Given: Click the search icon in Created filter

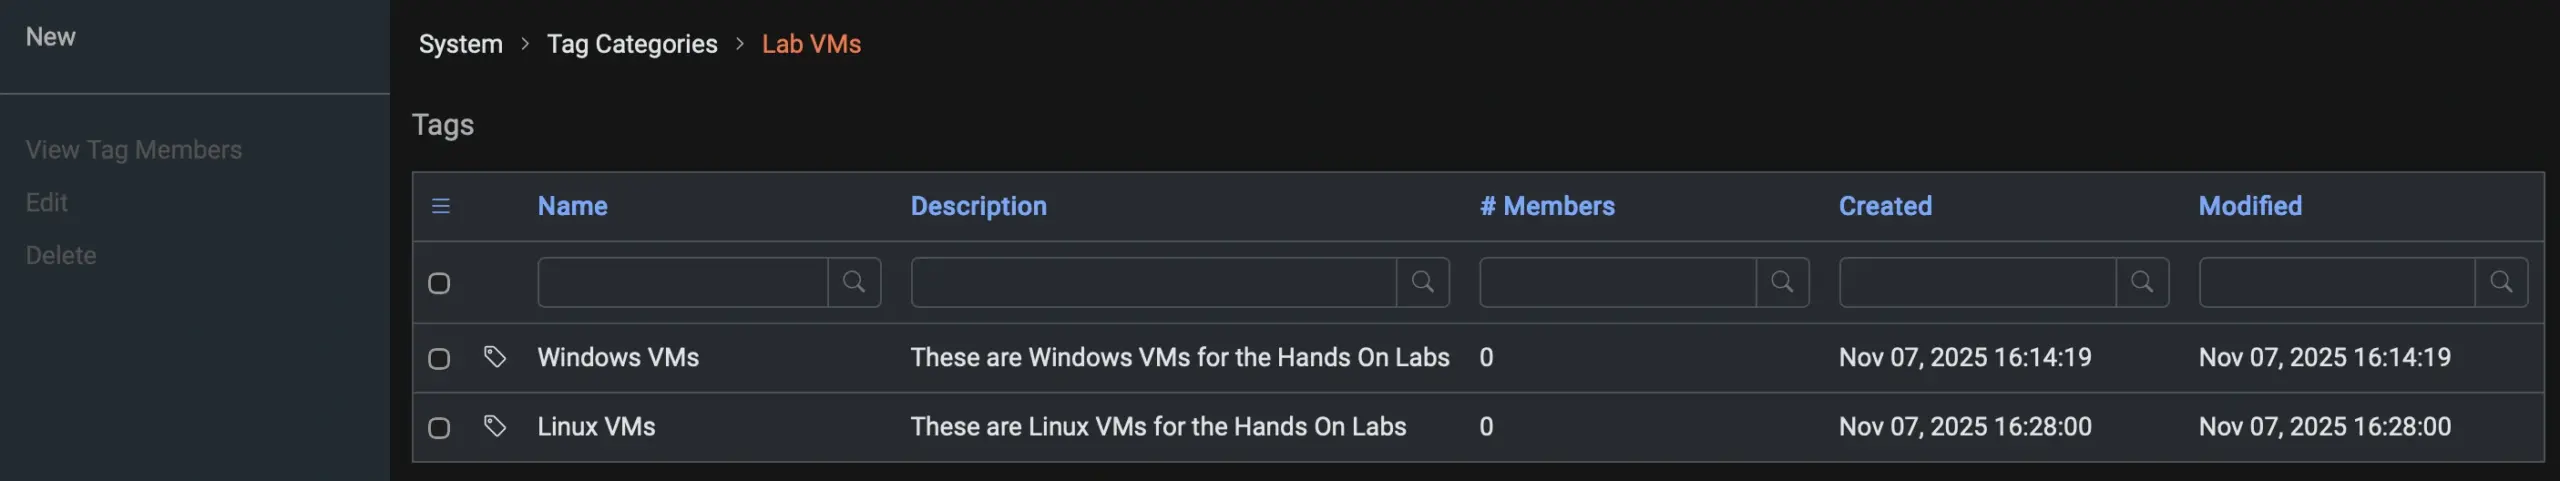Looking at the screenshot, I should pos(2142,282).
